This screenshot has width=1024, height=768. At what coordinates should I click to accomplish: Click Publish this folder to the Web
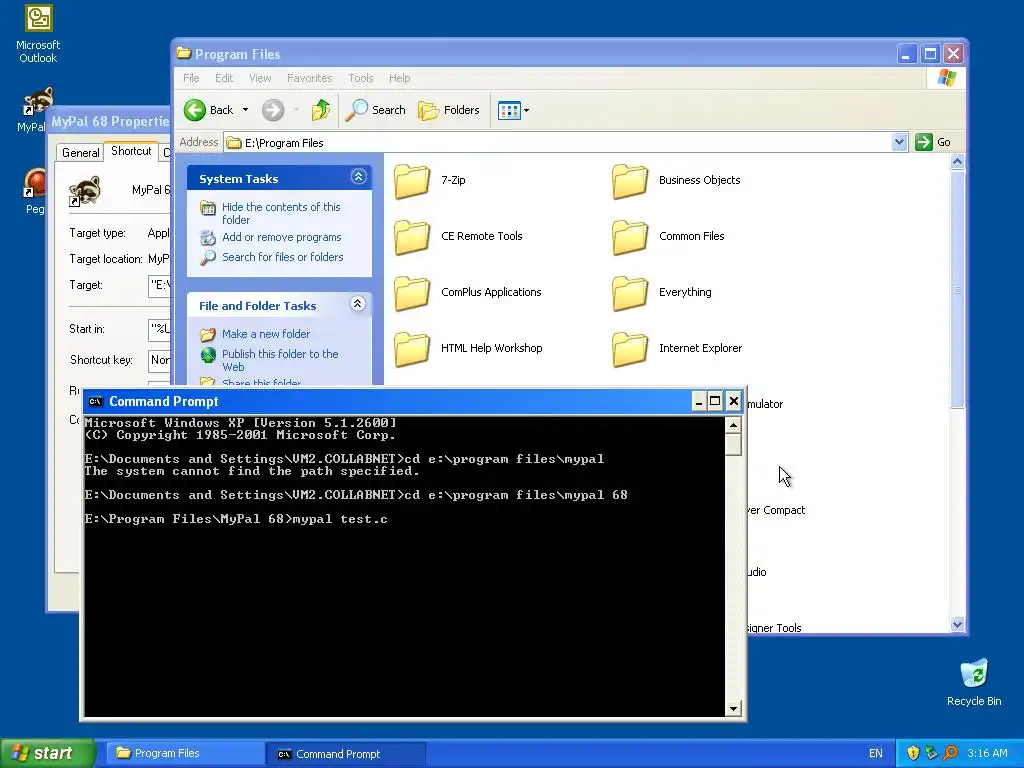(280, 360)
